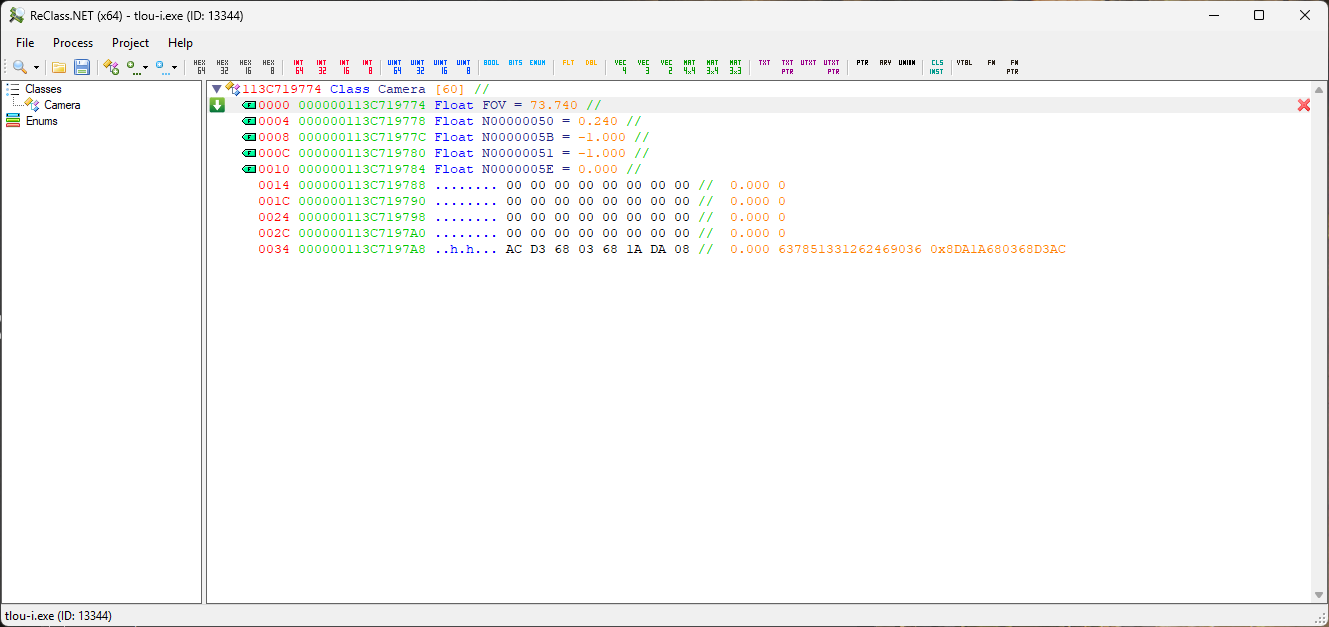Select the ARY array type button
Viewport: 1329px width, 627px height.
pyautogui.click(x=885, y=63)
